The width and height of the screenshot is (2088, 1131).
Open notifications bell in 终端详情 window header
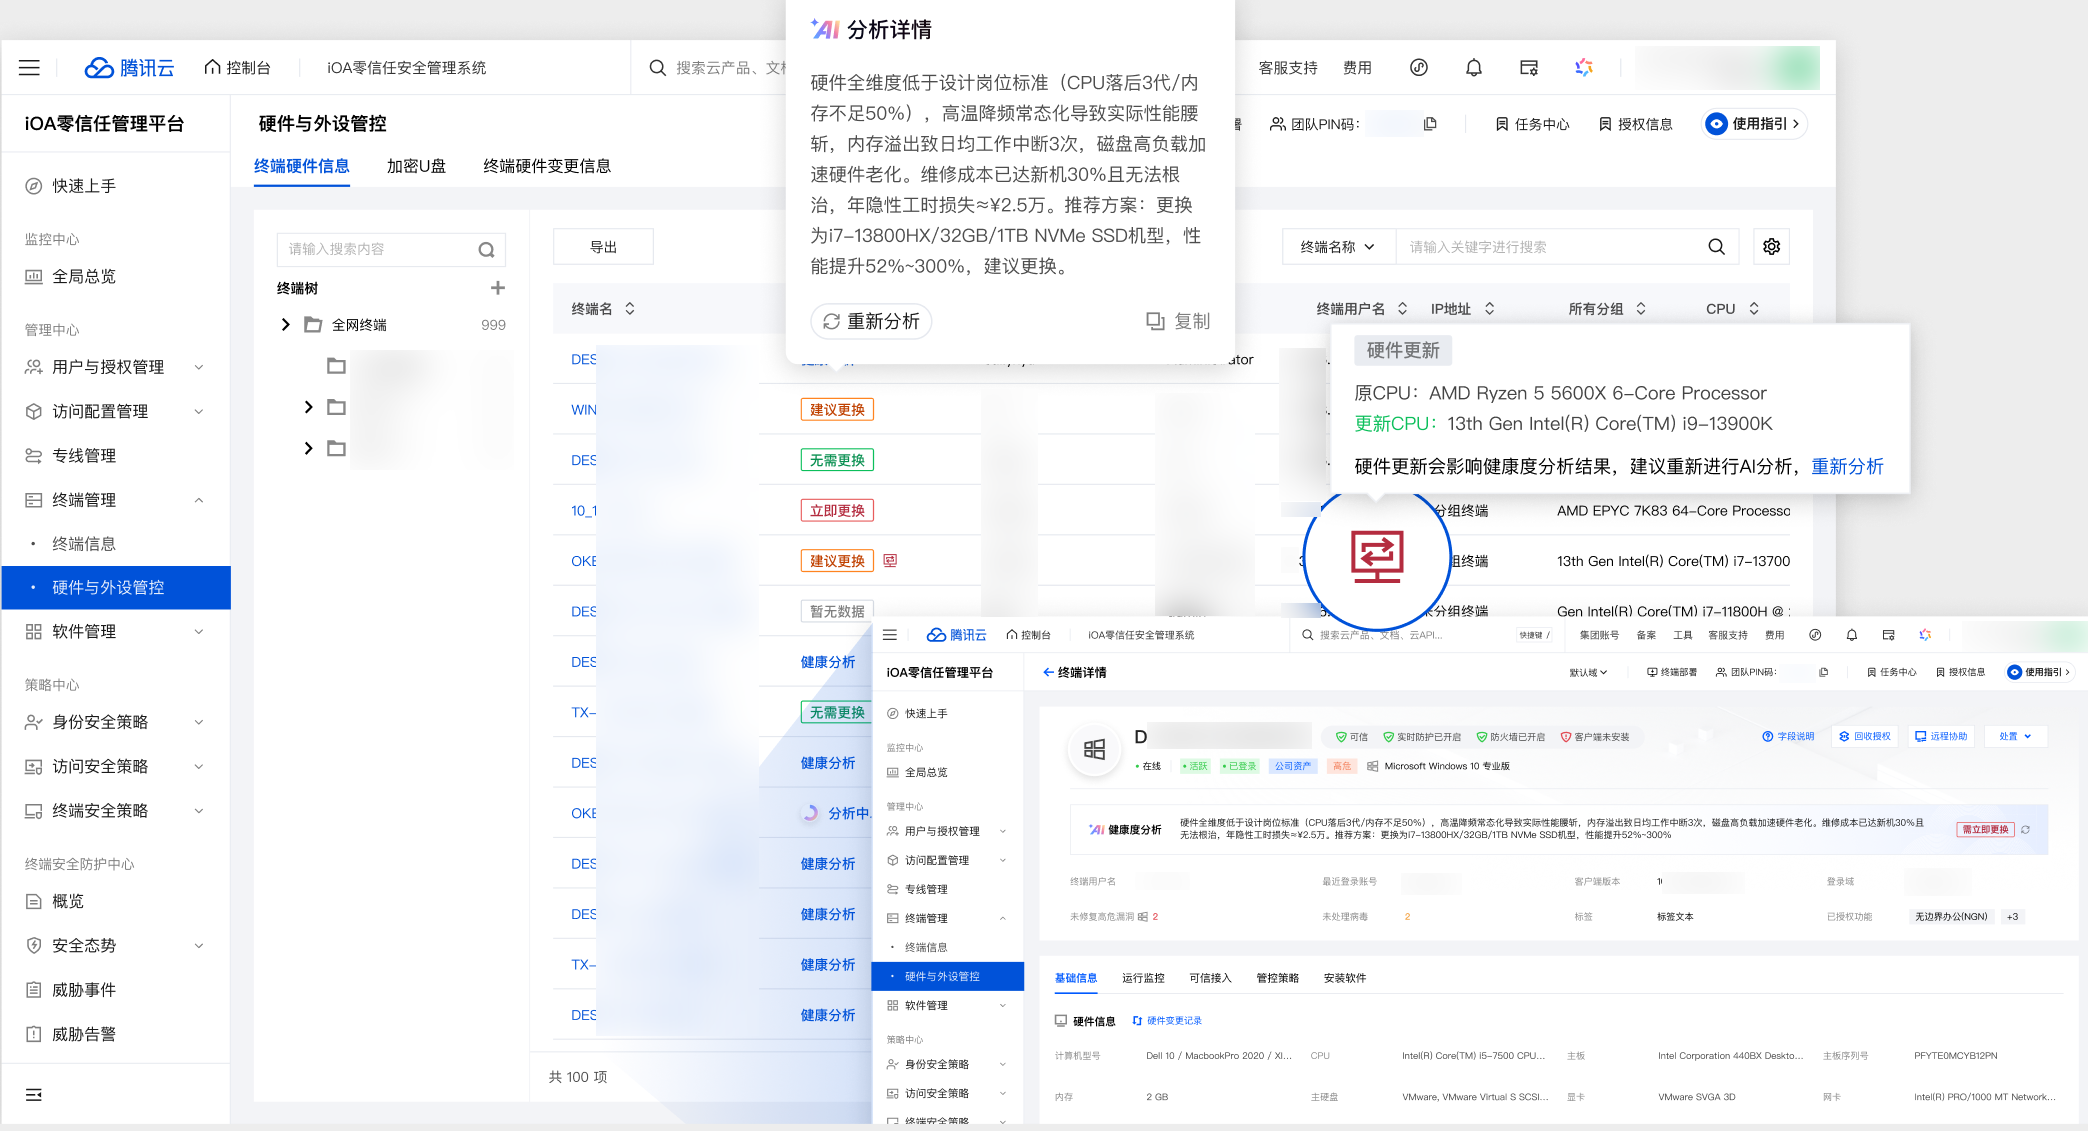click(x=1851, y=635)
